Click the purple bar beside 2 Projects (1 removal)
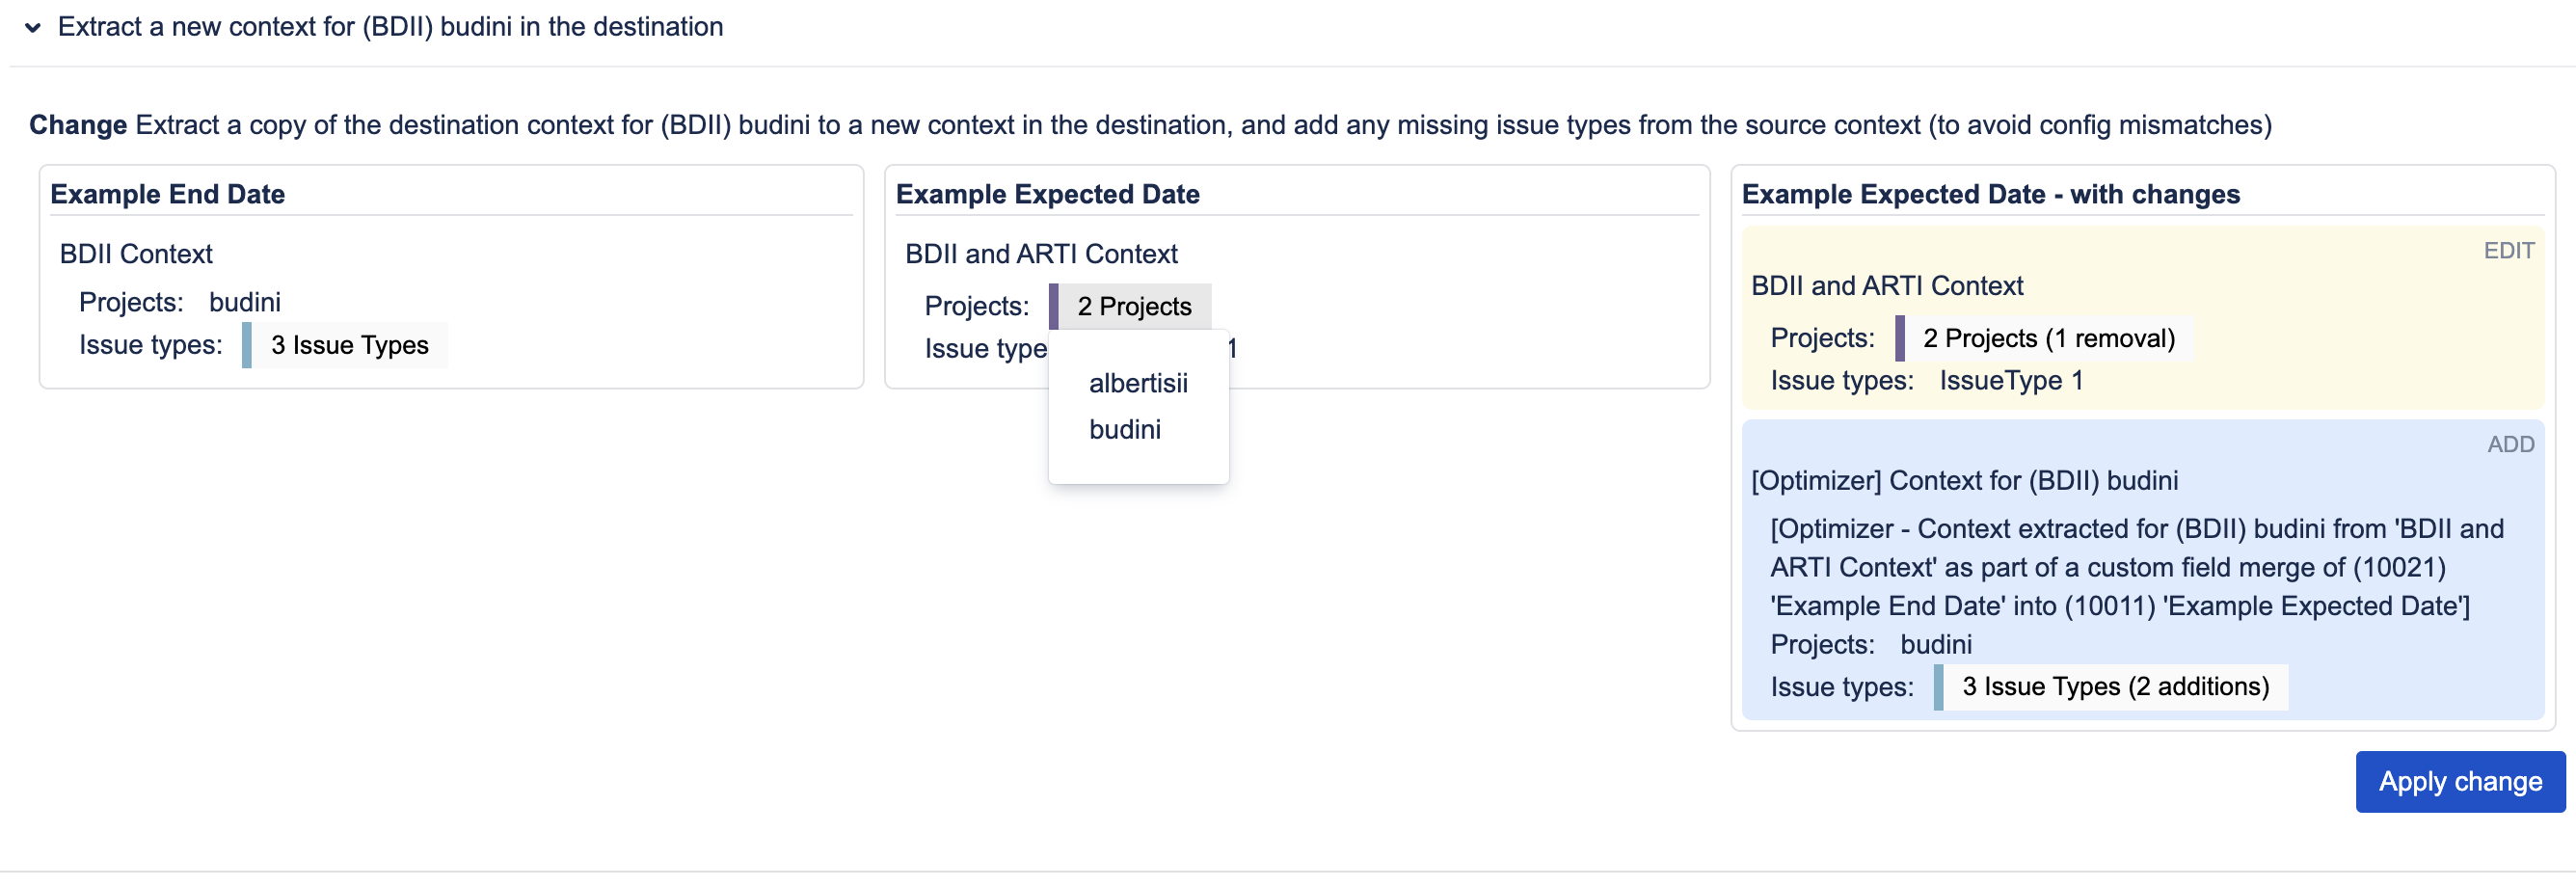Viewport: 2576px width, 887px height. 1900,338
